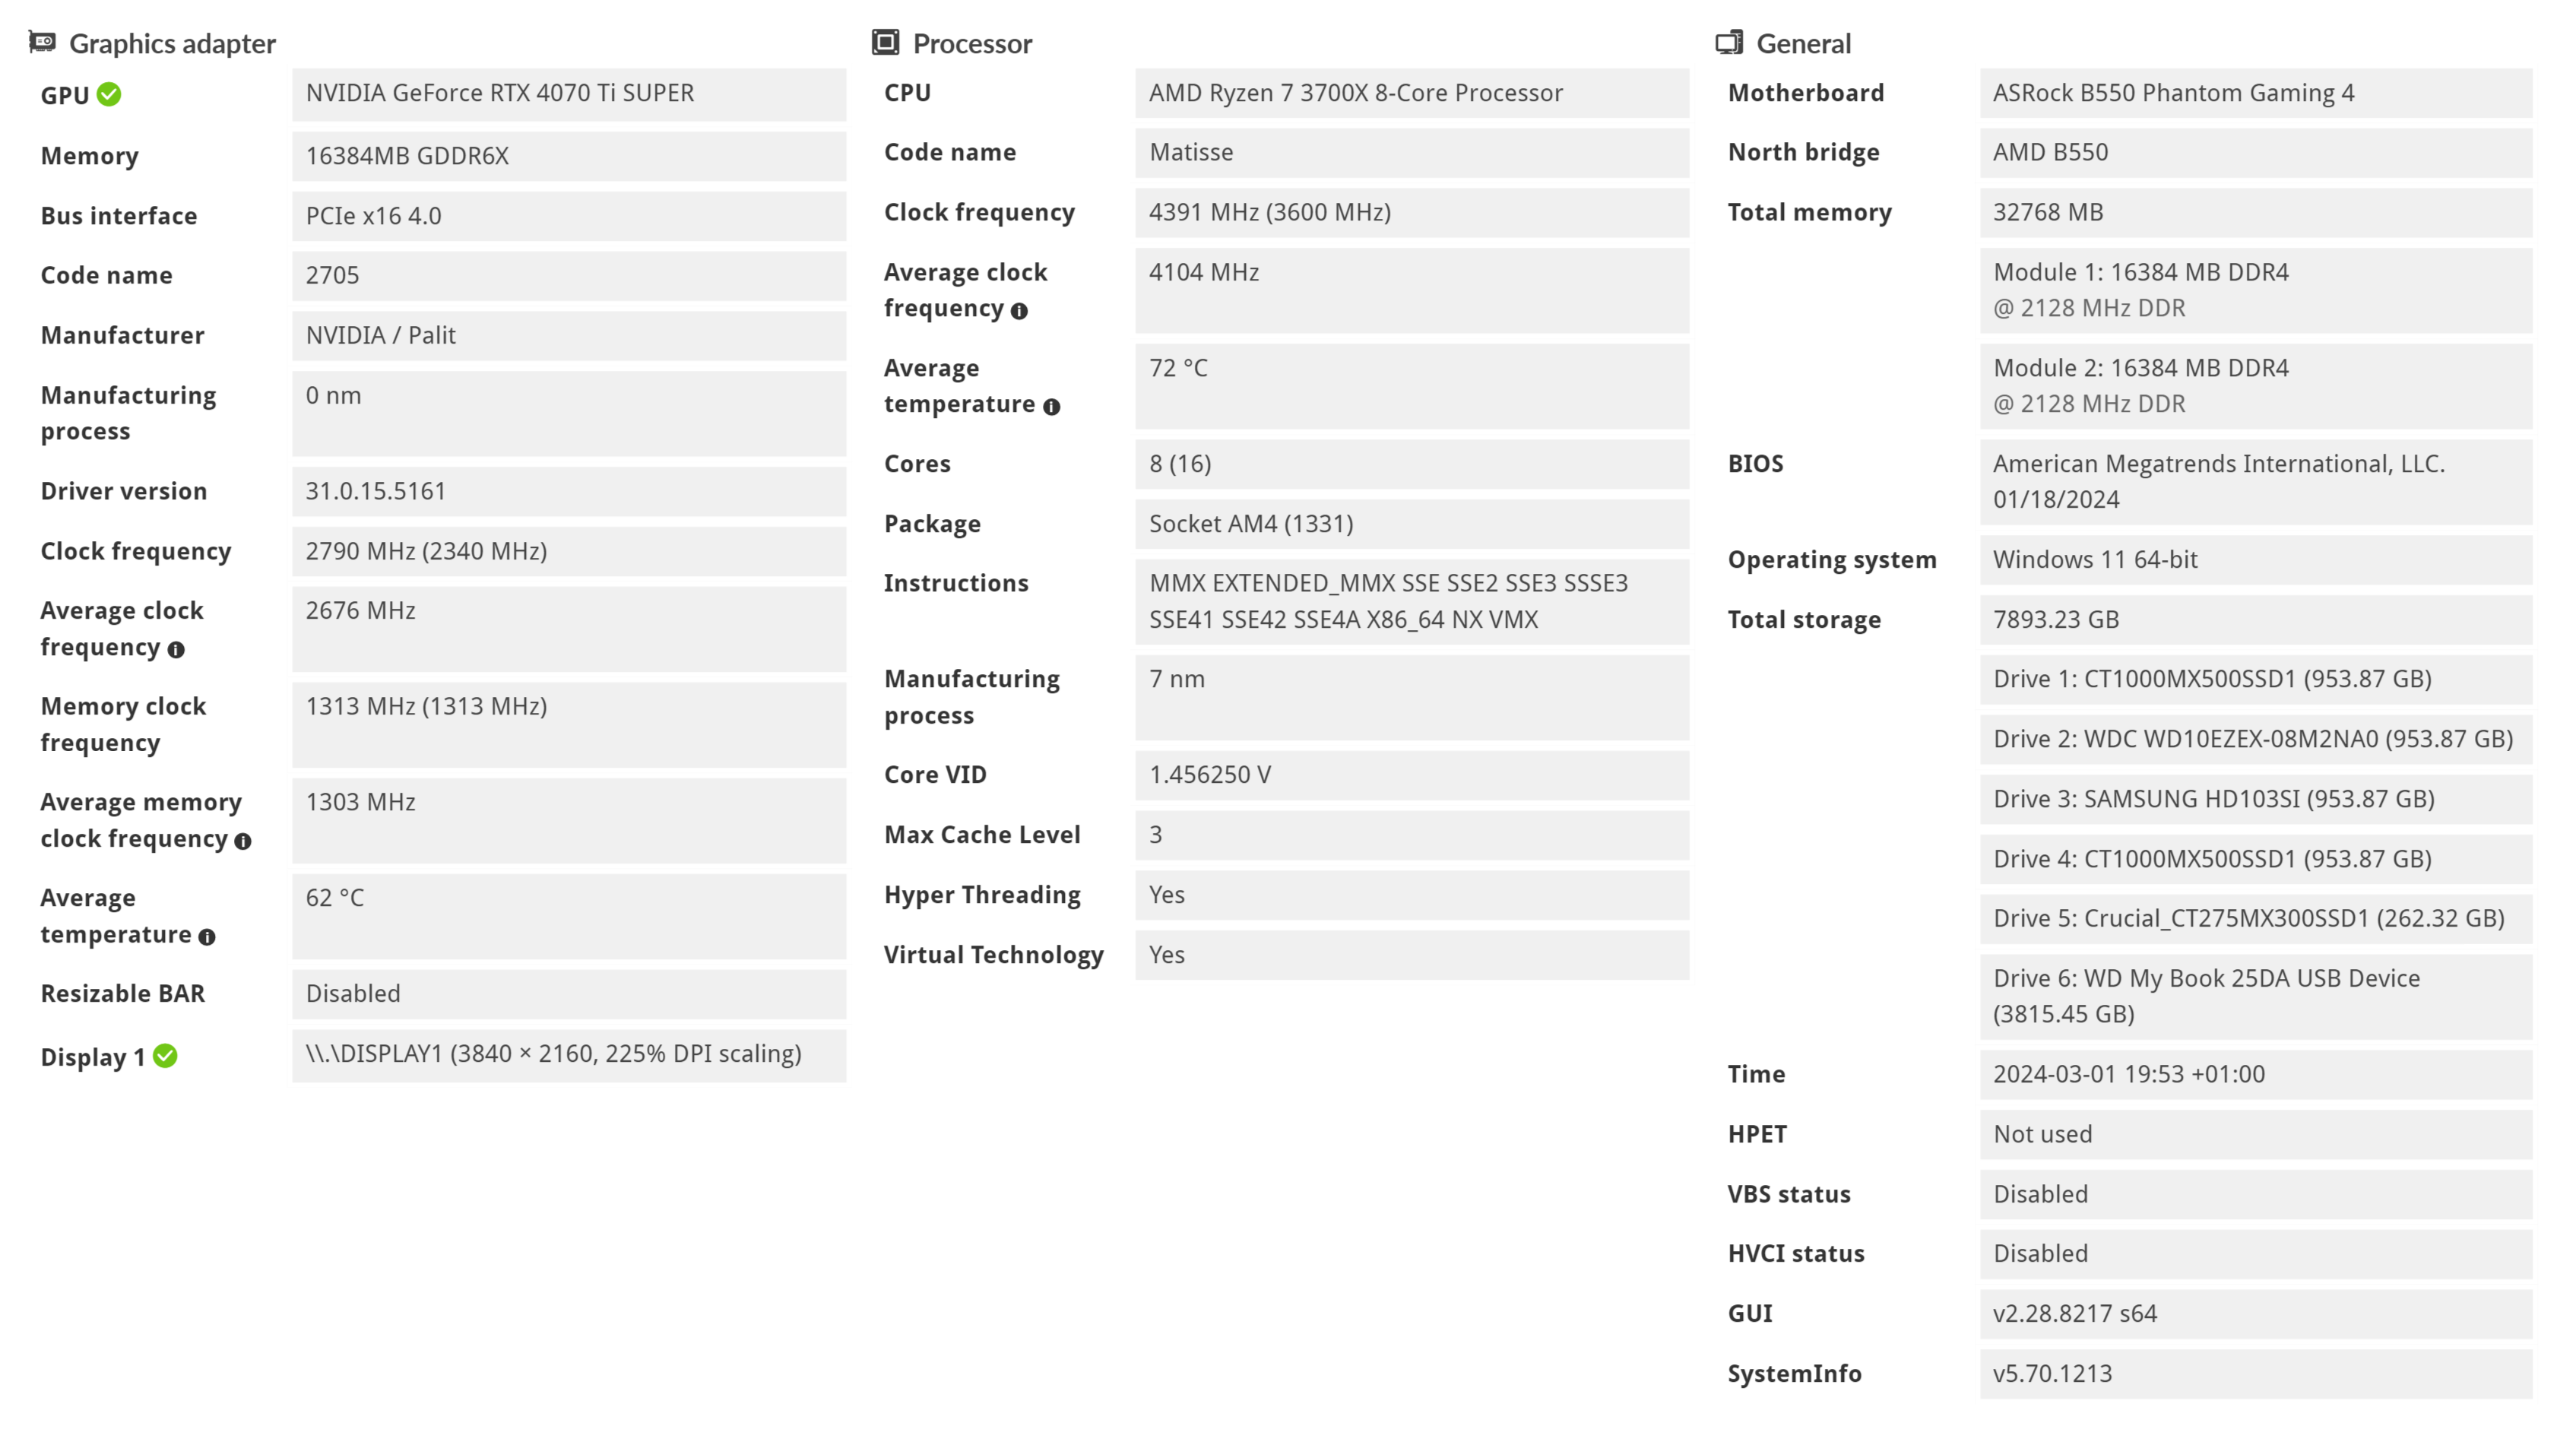Click the Graphics adapter section icon
The height and width of the screenshot is (1429, 2576).
pyautogui.click(x=42, y=42)
